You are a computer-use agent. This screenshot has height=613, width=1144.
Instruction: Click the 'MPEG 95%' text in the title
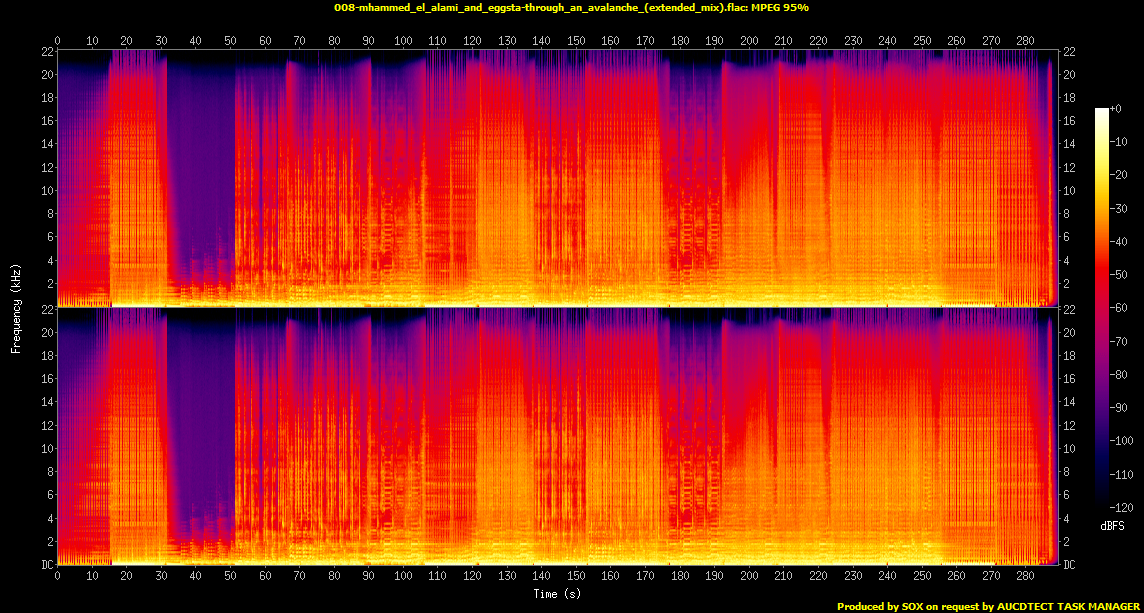click(x=780, y=8)
